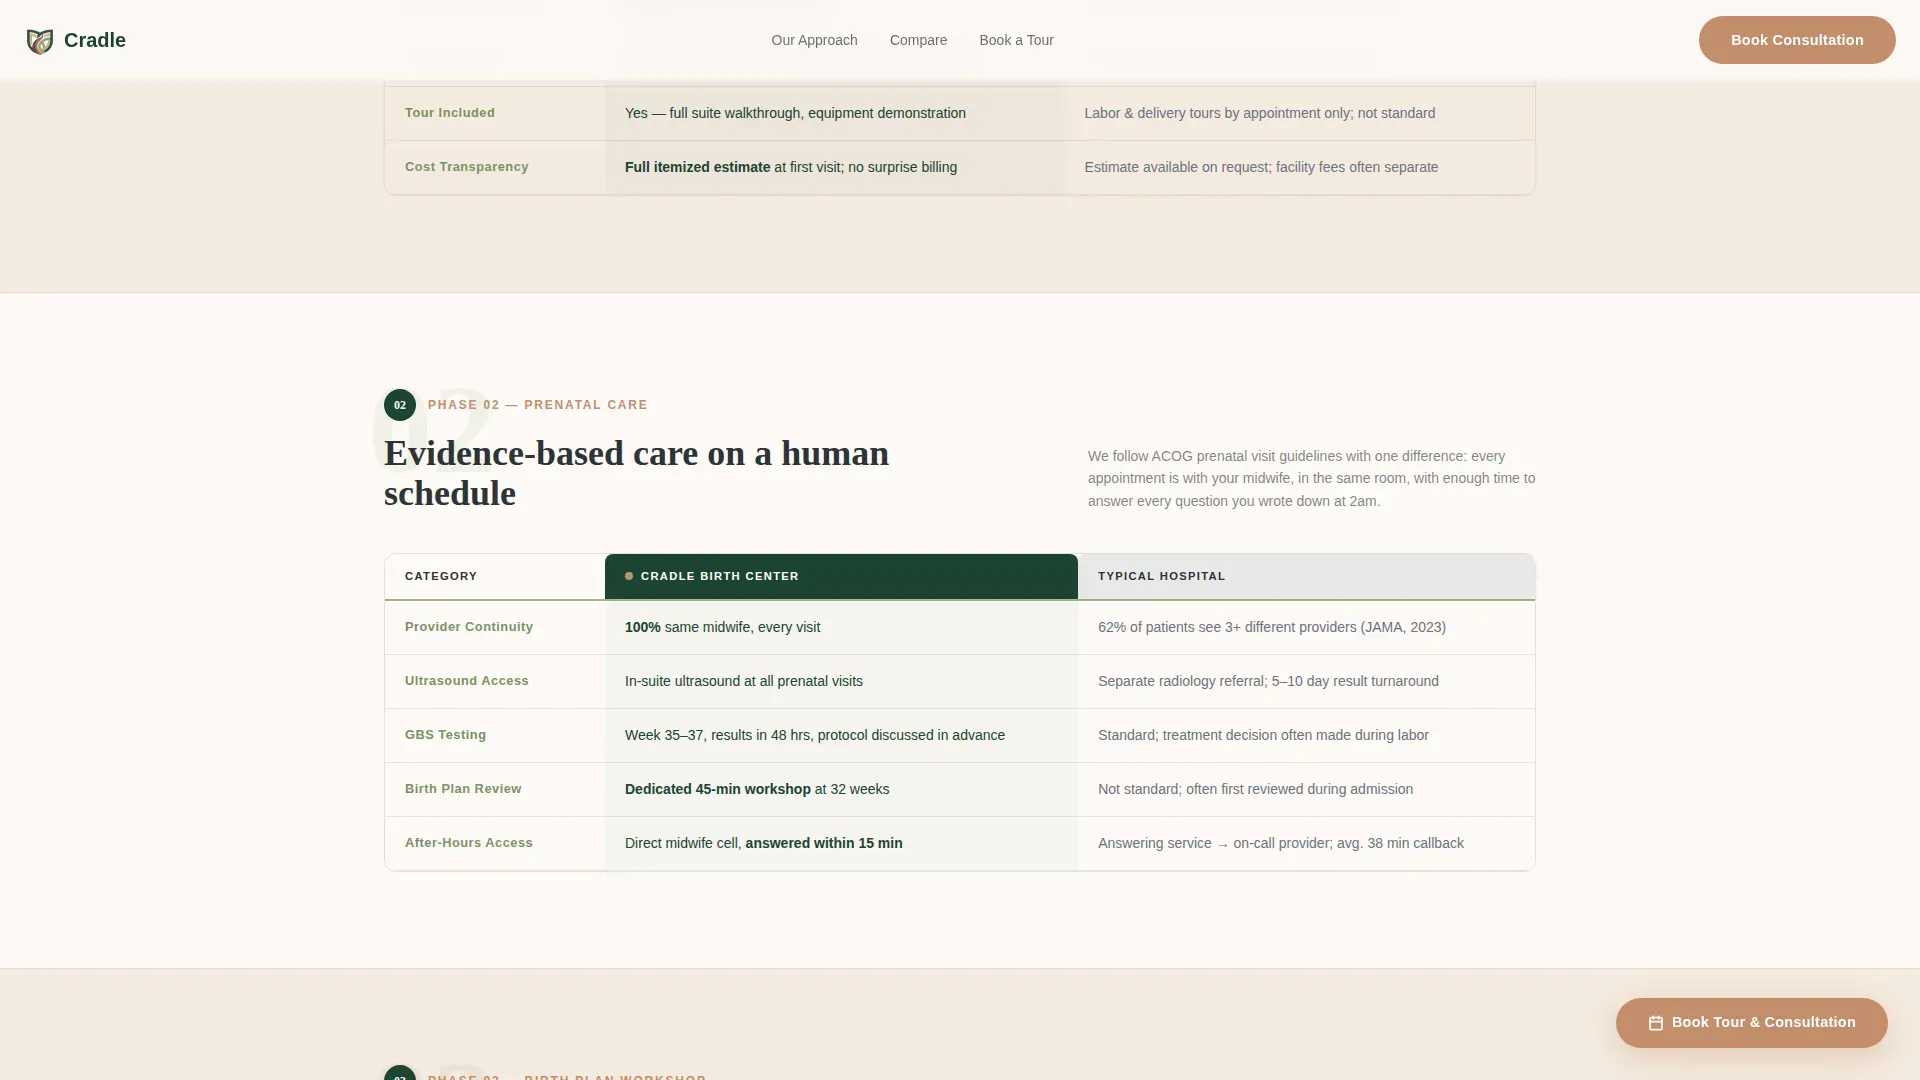Click the 'PHASE 02 — PRENATAL CARE' label

[x=538, y=405]
